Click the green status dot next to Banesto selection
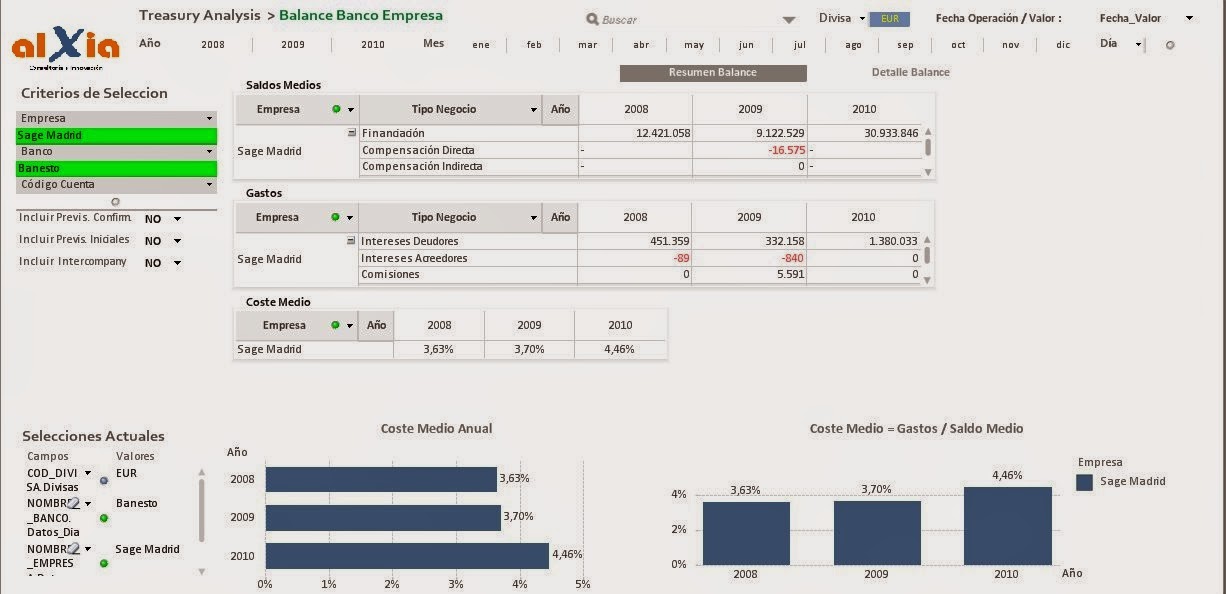The image size is (1226, 594). 104,518
